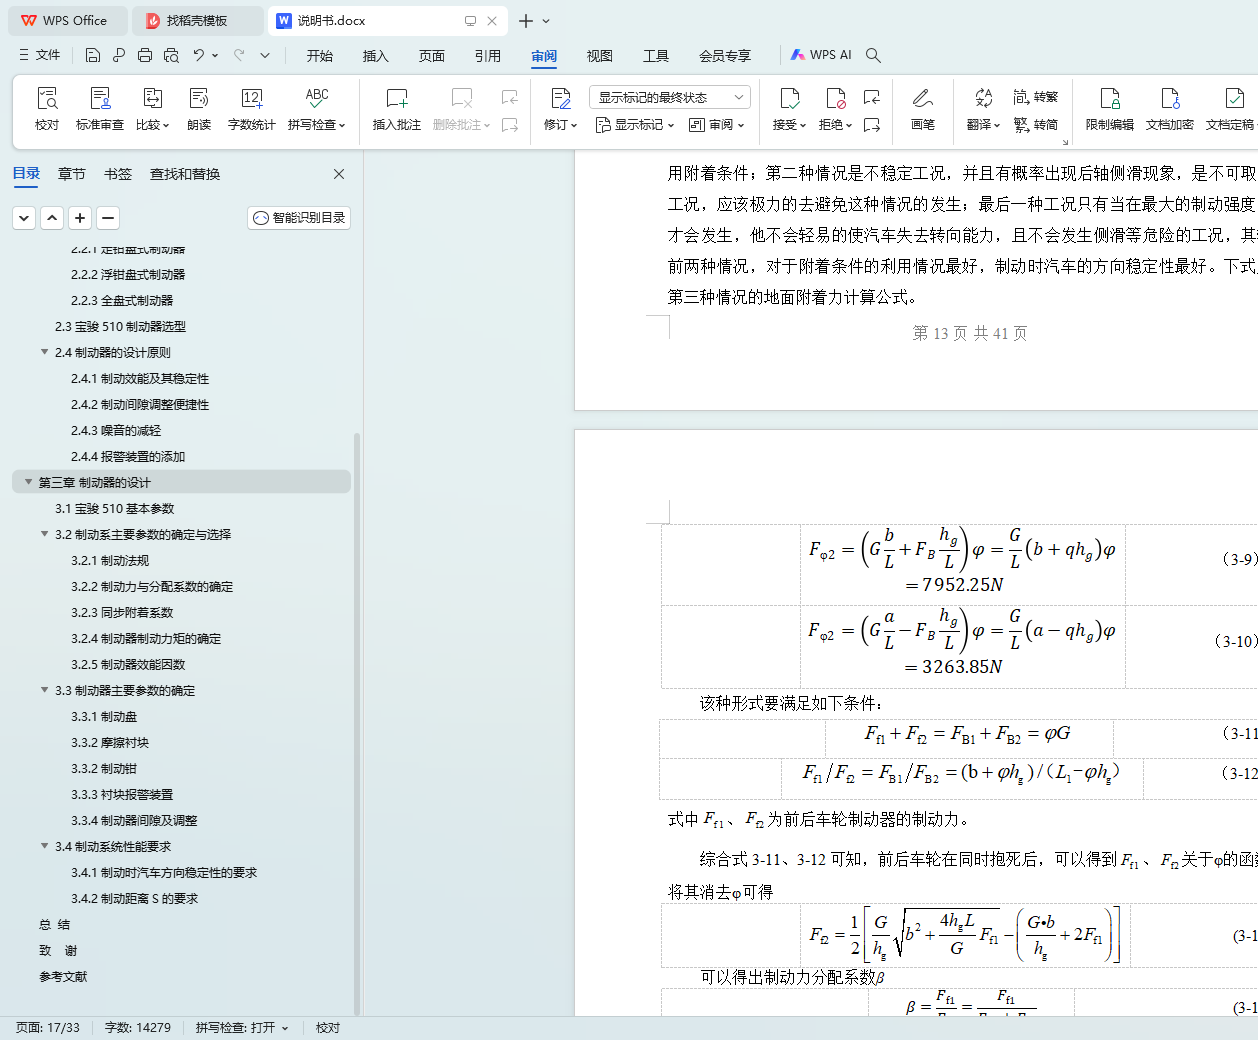
Task: Click the search magnifier next to WPS AI
Action: [x=873, y=55]
